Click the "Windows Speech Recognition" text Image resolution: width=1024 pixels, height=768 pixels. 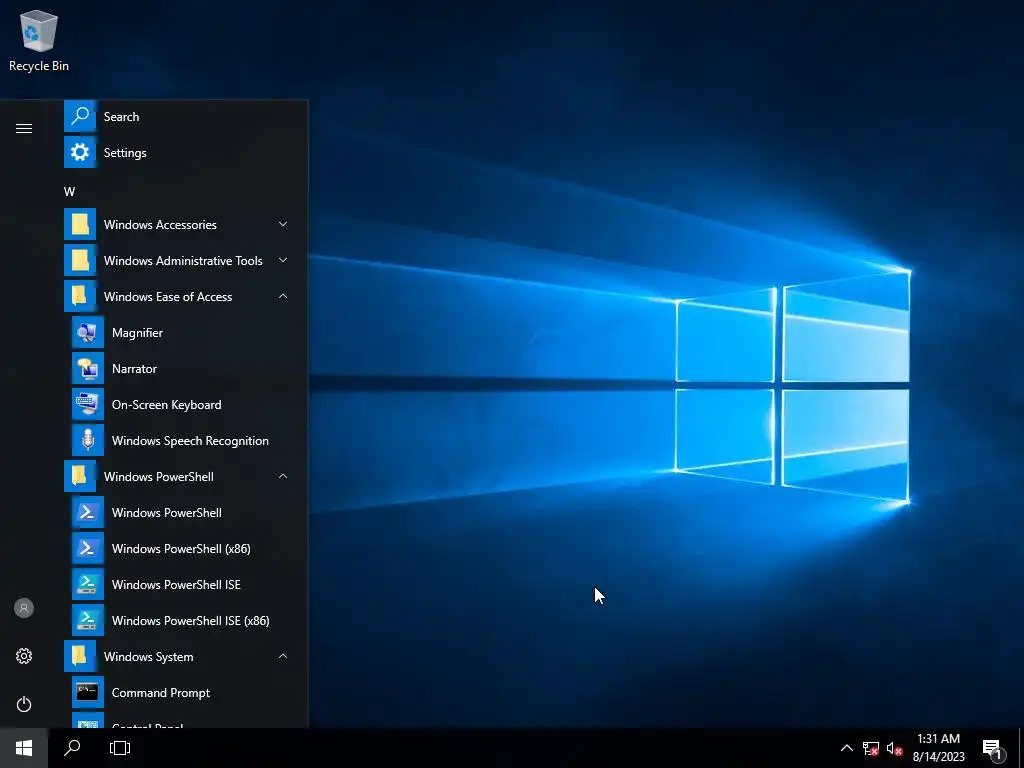click(190, 441)
